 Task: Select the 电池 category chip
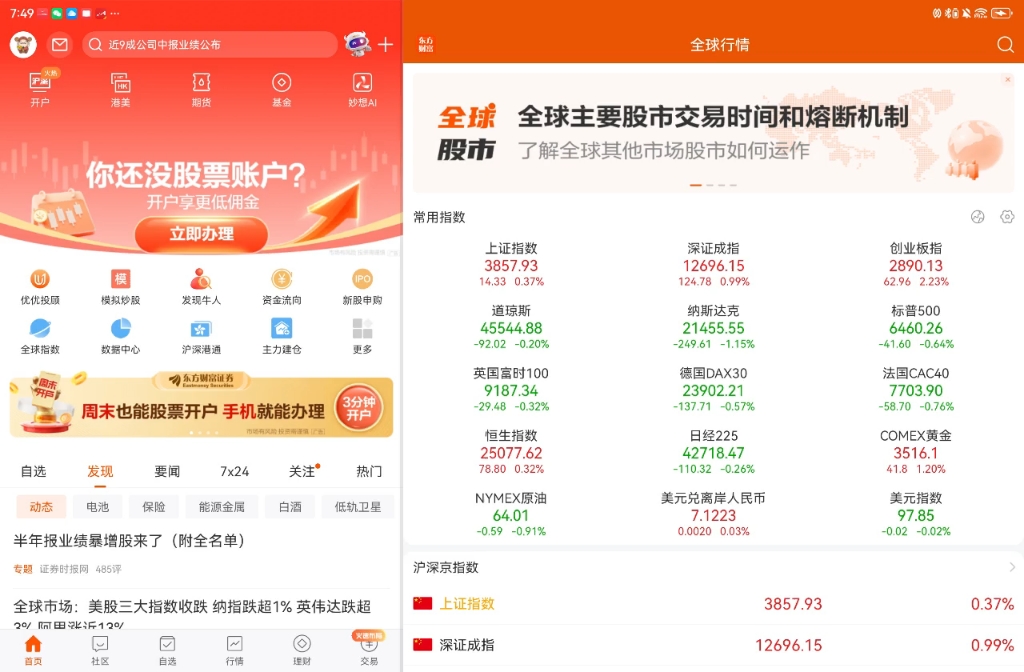(97, 507)
